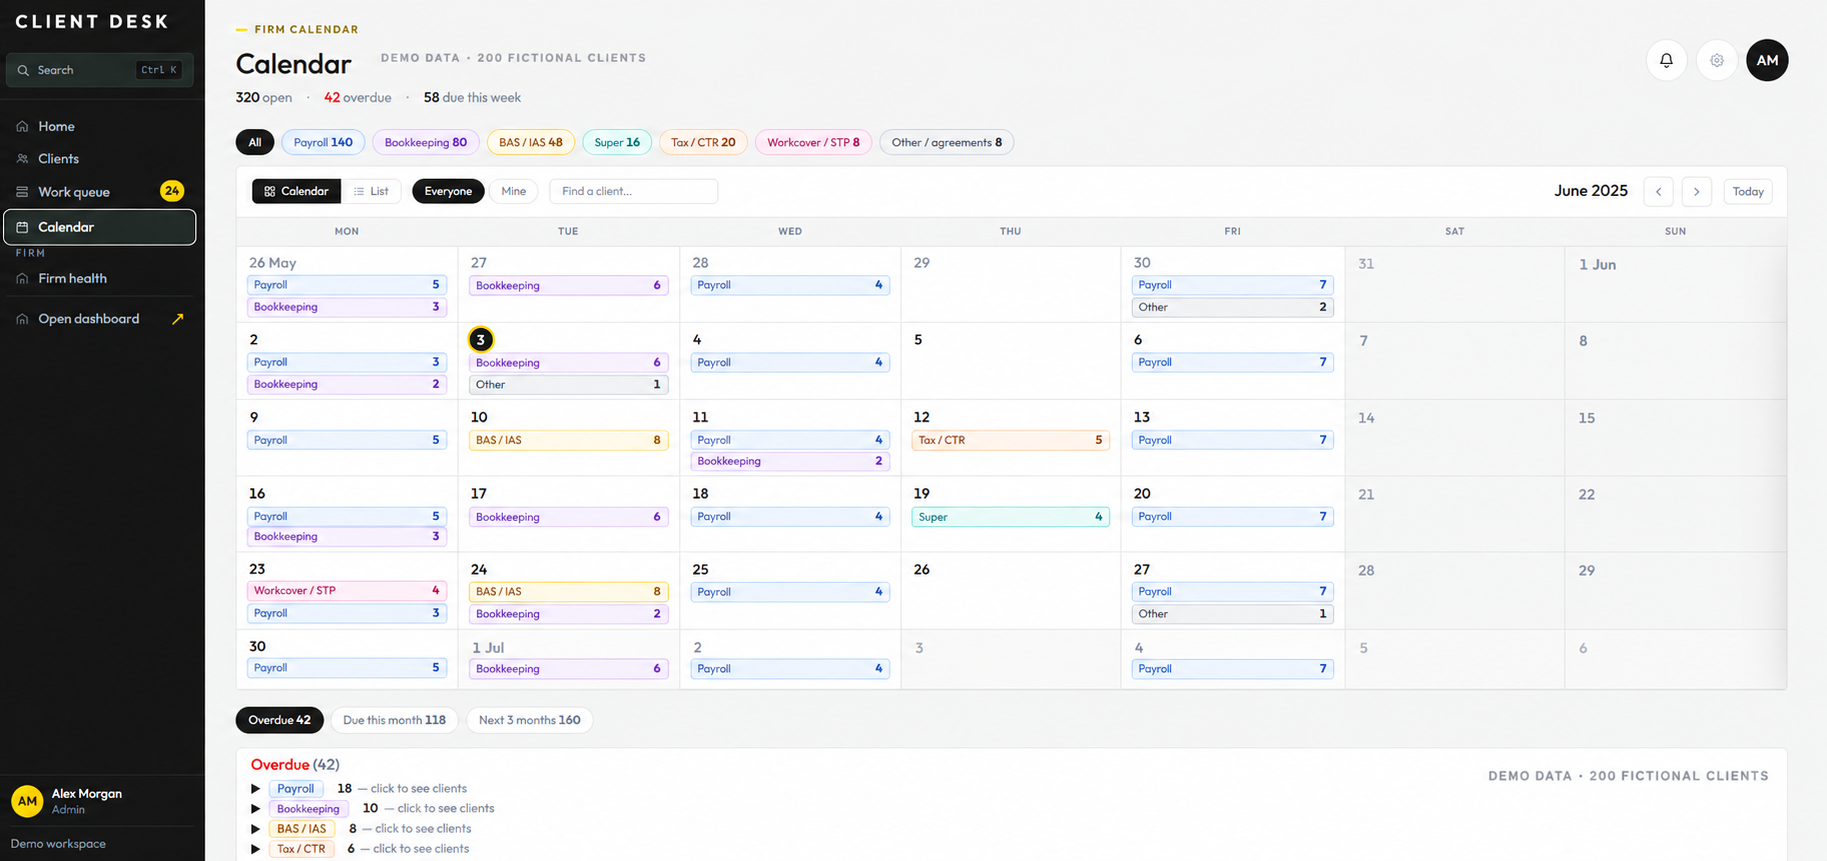The width and height of the screenshot is (1827, 861).
Task: Filter by Tax / CTR 20 pill
Action: click(x=703, y=142)
